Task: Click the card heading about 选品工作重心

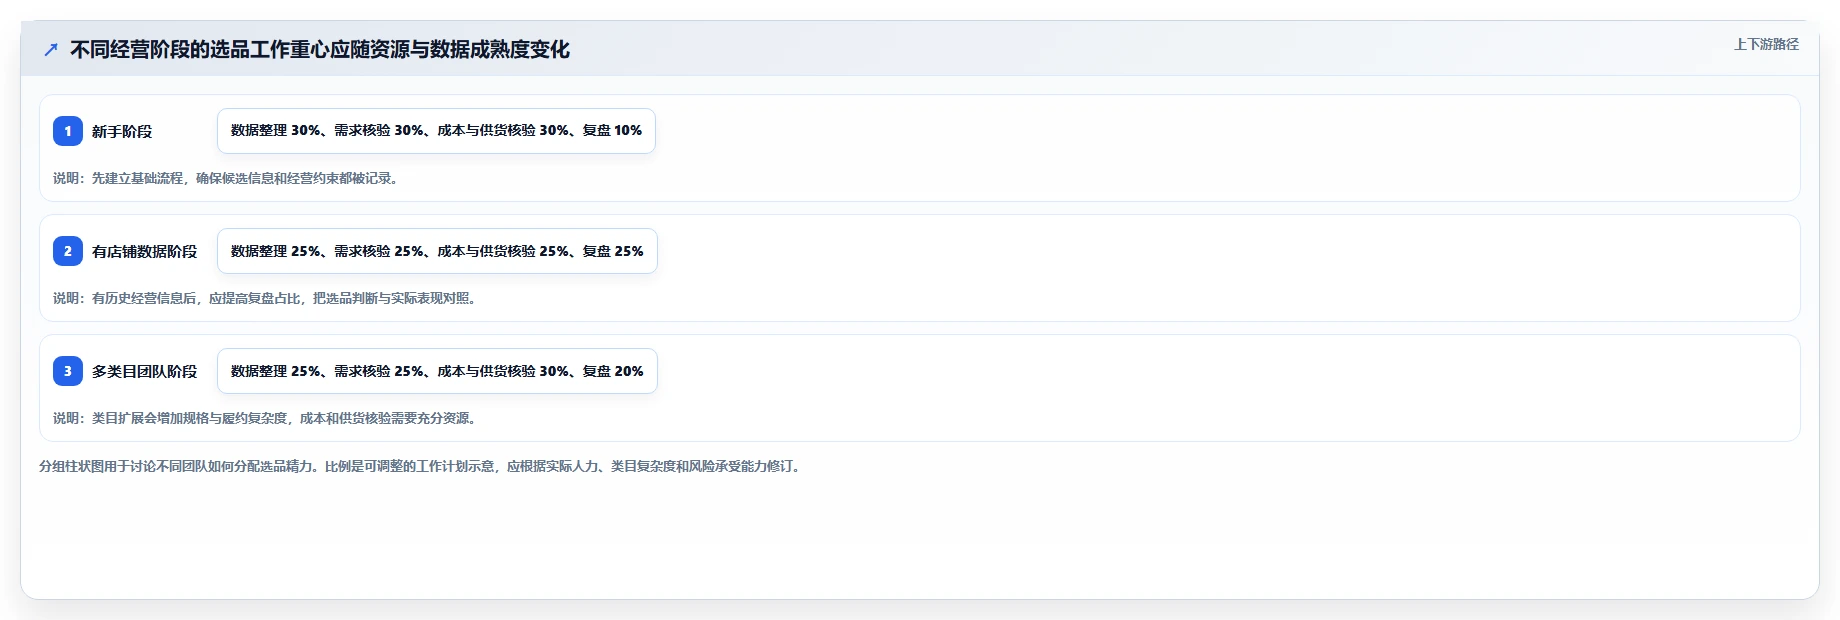Action: click(x=320, y=49)
